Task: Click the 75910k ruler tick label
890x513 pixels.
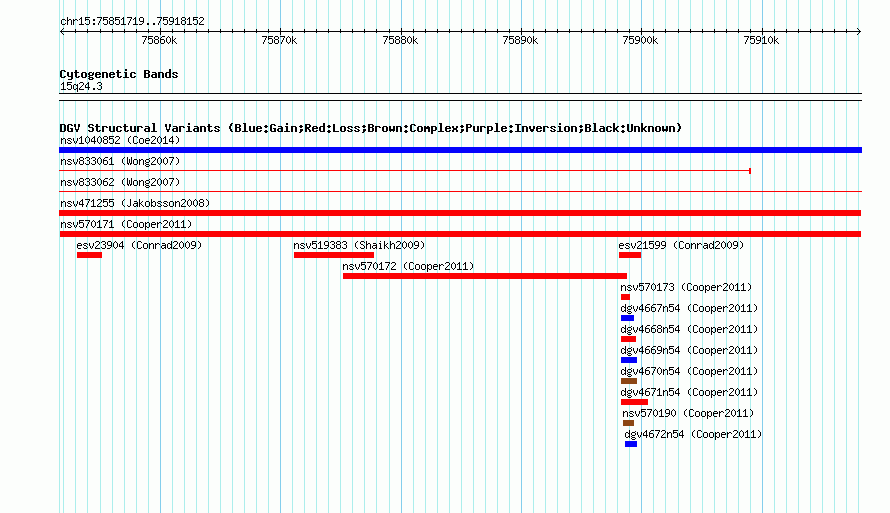Action: point(761,40)
